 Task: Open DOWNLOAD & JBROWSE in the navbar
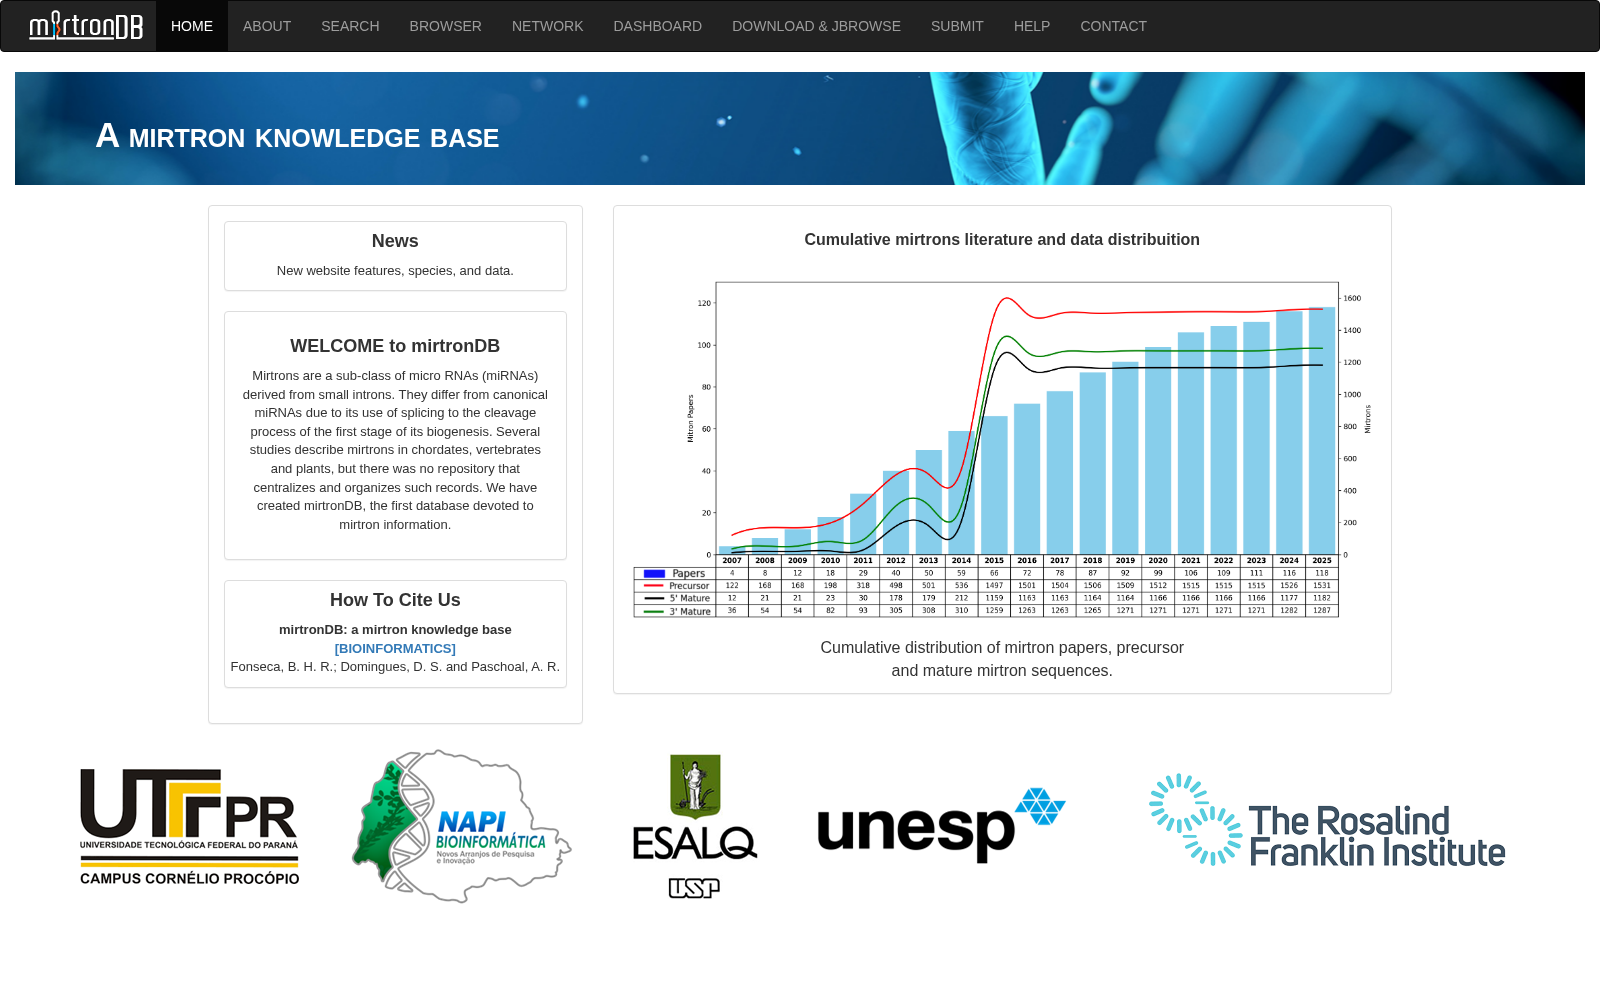816,26
